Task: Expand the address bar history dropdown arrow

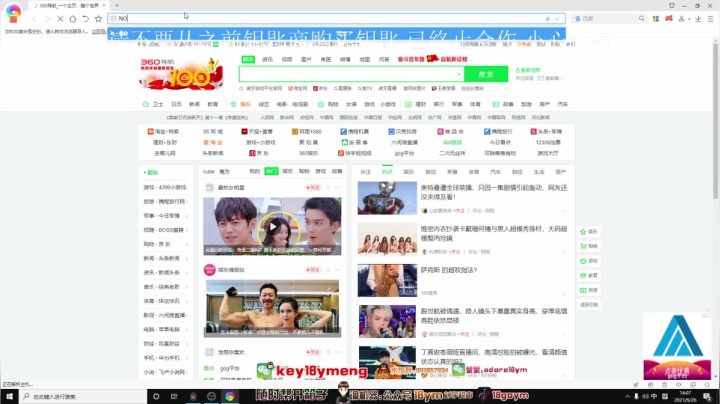Action: coord(557,19)
